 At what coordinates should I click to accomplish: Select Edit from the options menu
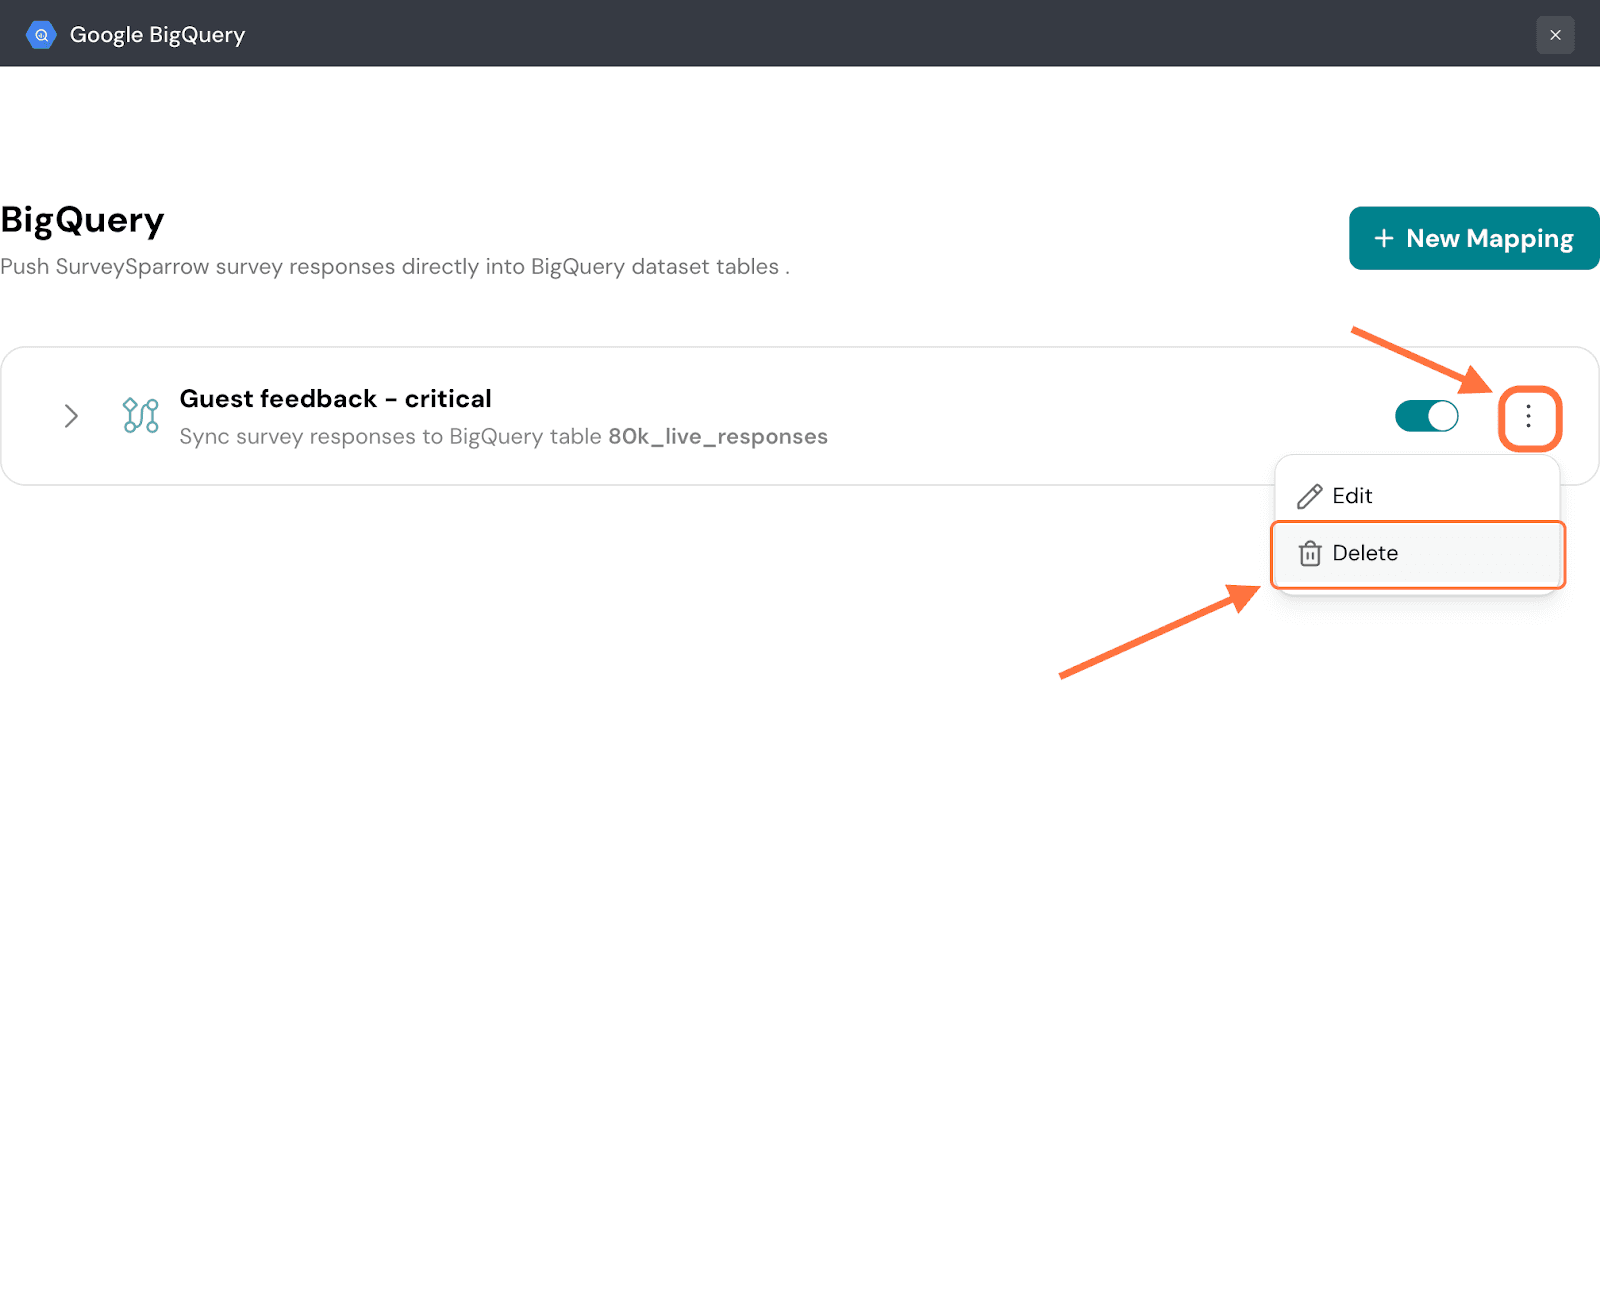click(1352, 496)
